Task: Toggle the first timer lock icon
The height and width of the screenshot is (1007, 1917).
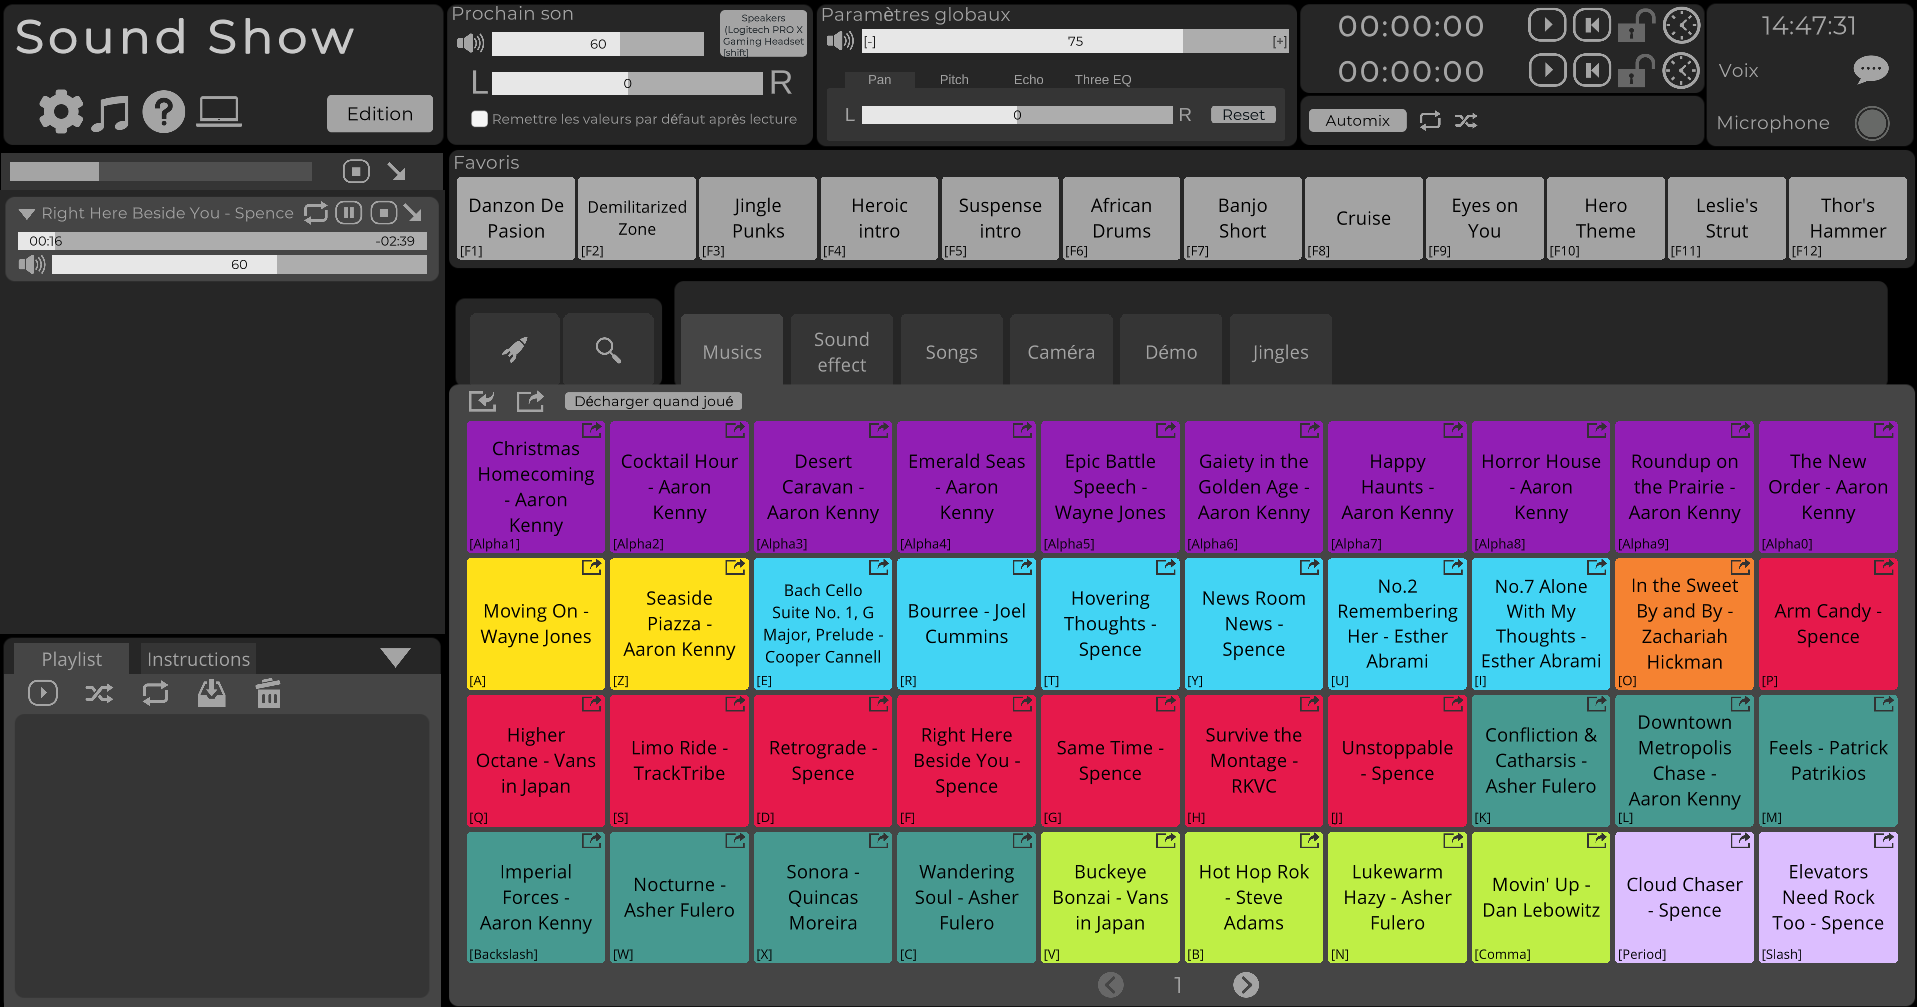Action: pyautogui.click(x=1636, y=25)
